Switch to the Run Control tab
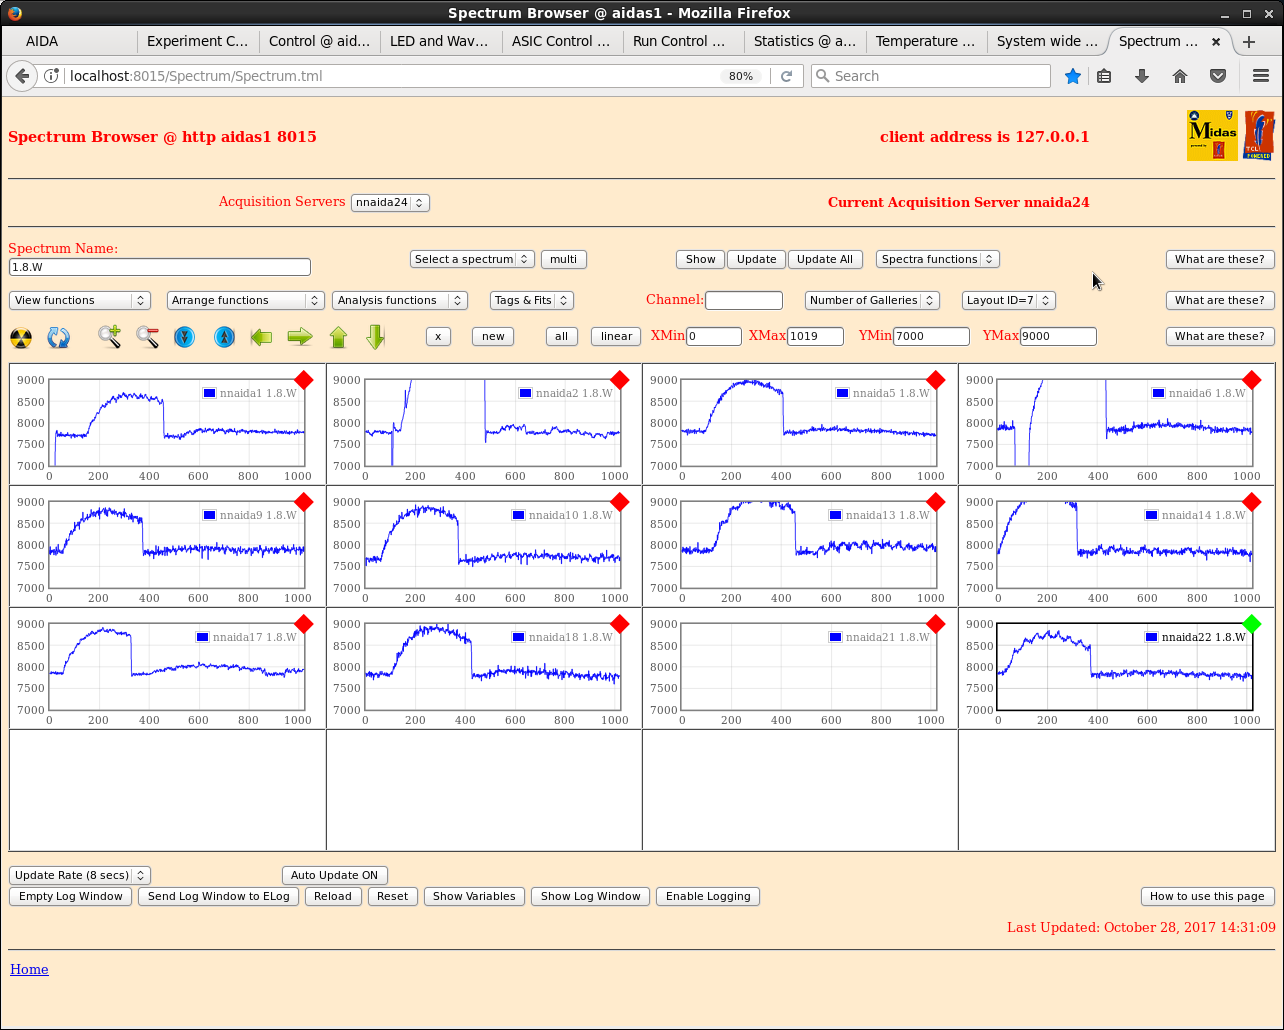 [x=682, y=41]
